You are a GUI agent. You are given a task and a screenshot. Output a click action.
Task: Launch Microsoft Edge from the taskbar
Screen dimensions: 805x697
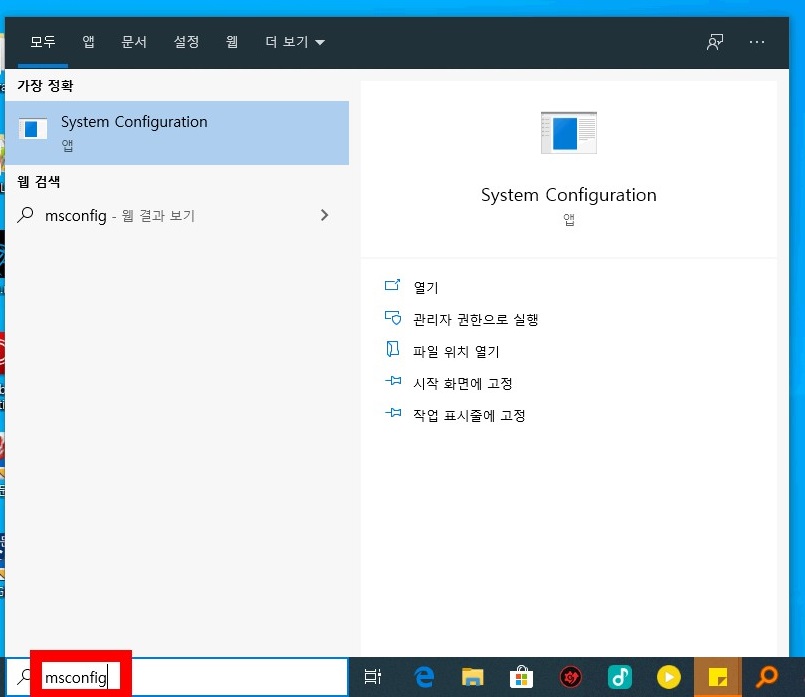(424, 677)
